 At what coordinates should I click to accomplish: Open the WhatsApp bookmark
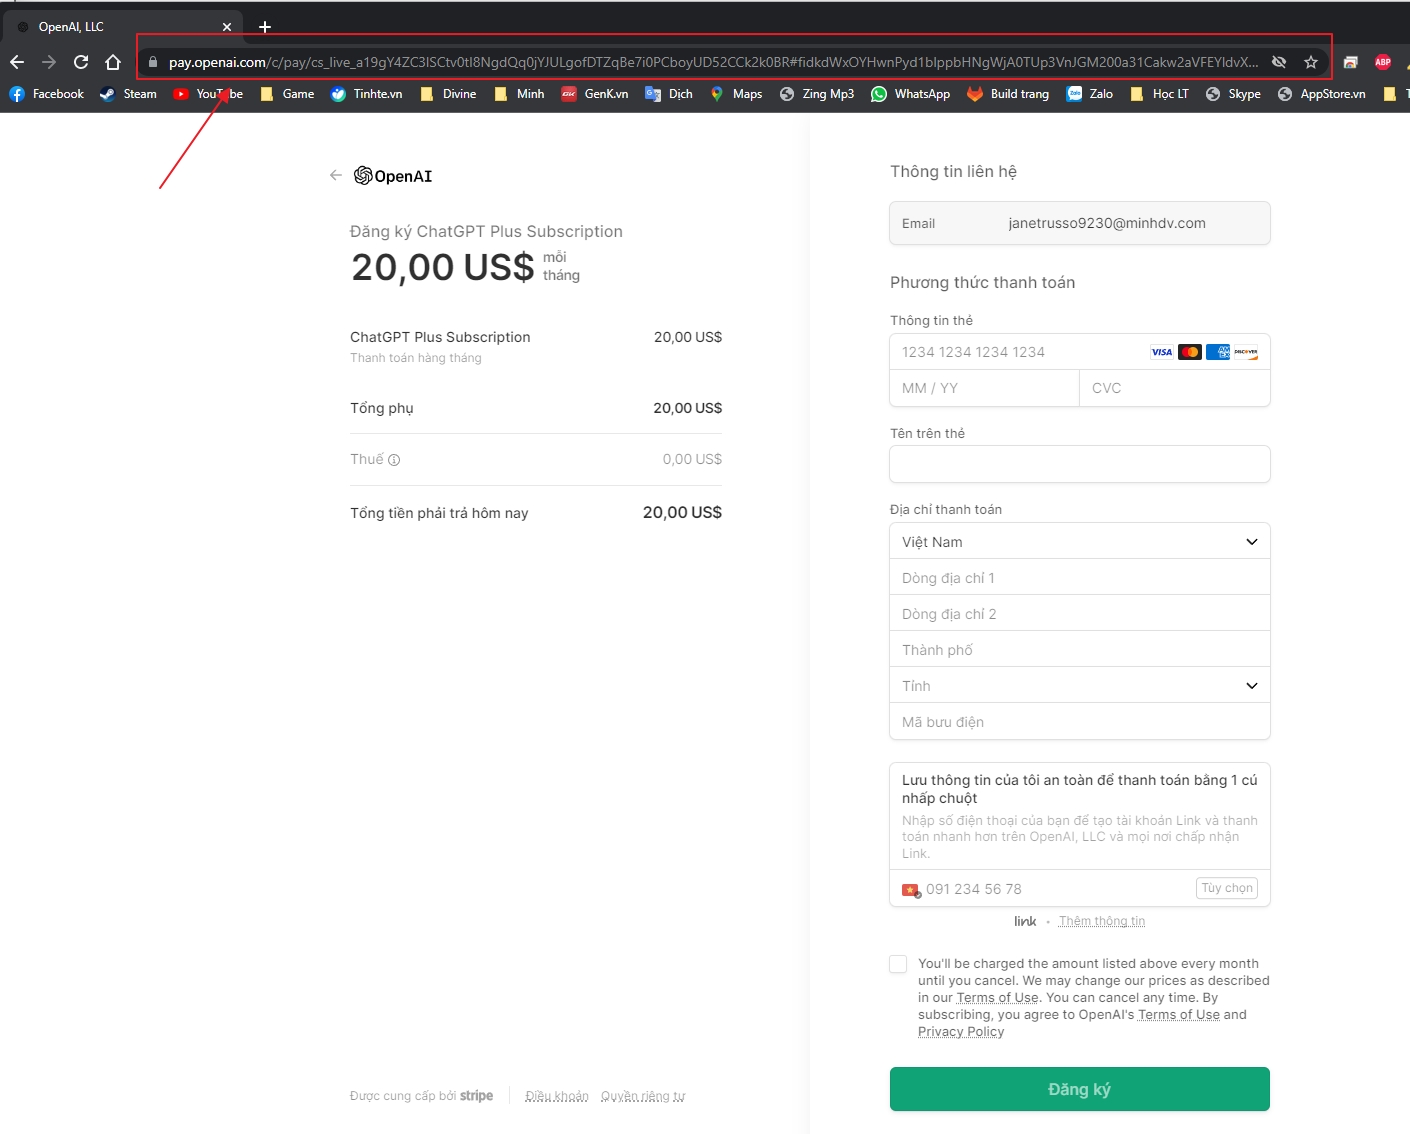pos(910,94)
